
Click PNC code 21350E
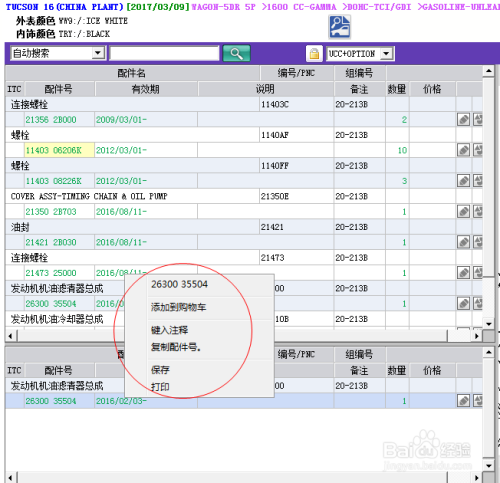tap(275, 197)
